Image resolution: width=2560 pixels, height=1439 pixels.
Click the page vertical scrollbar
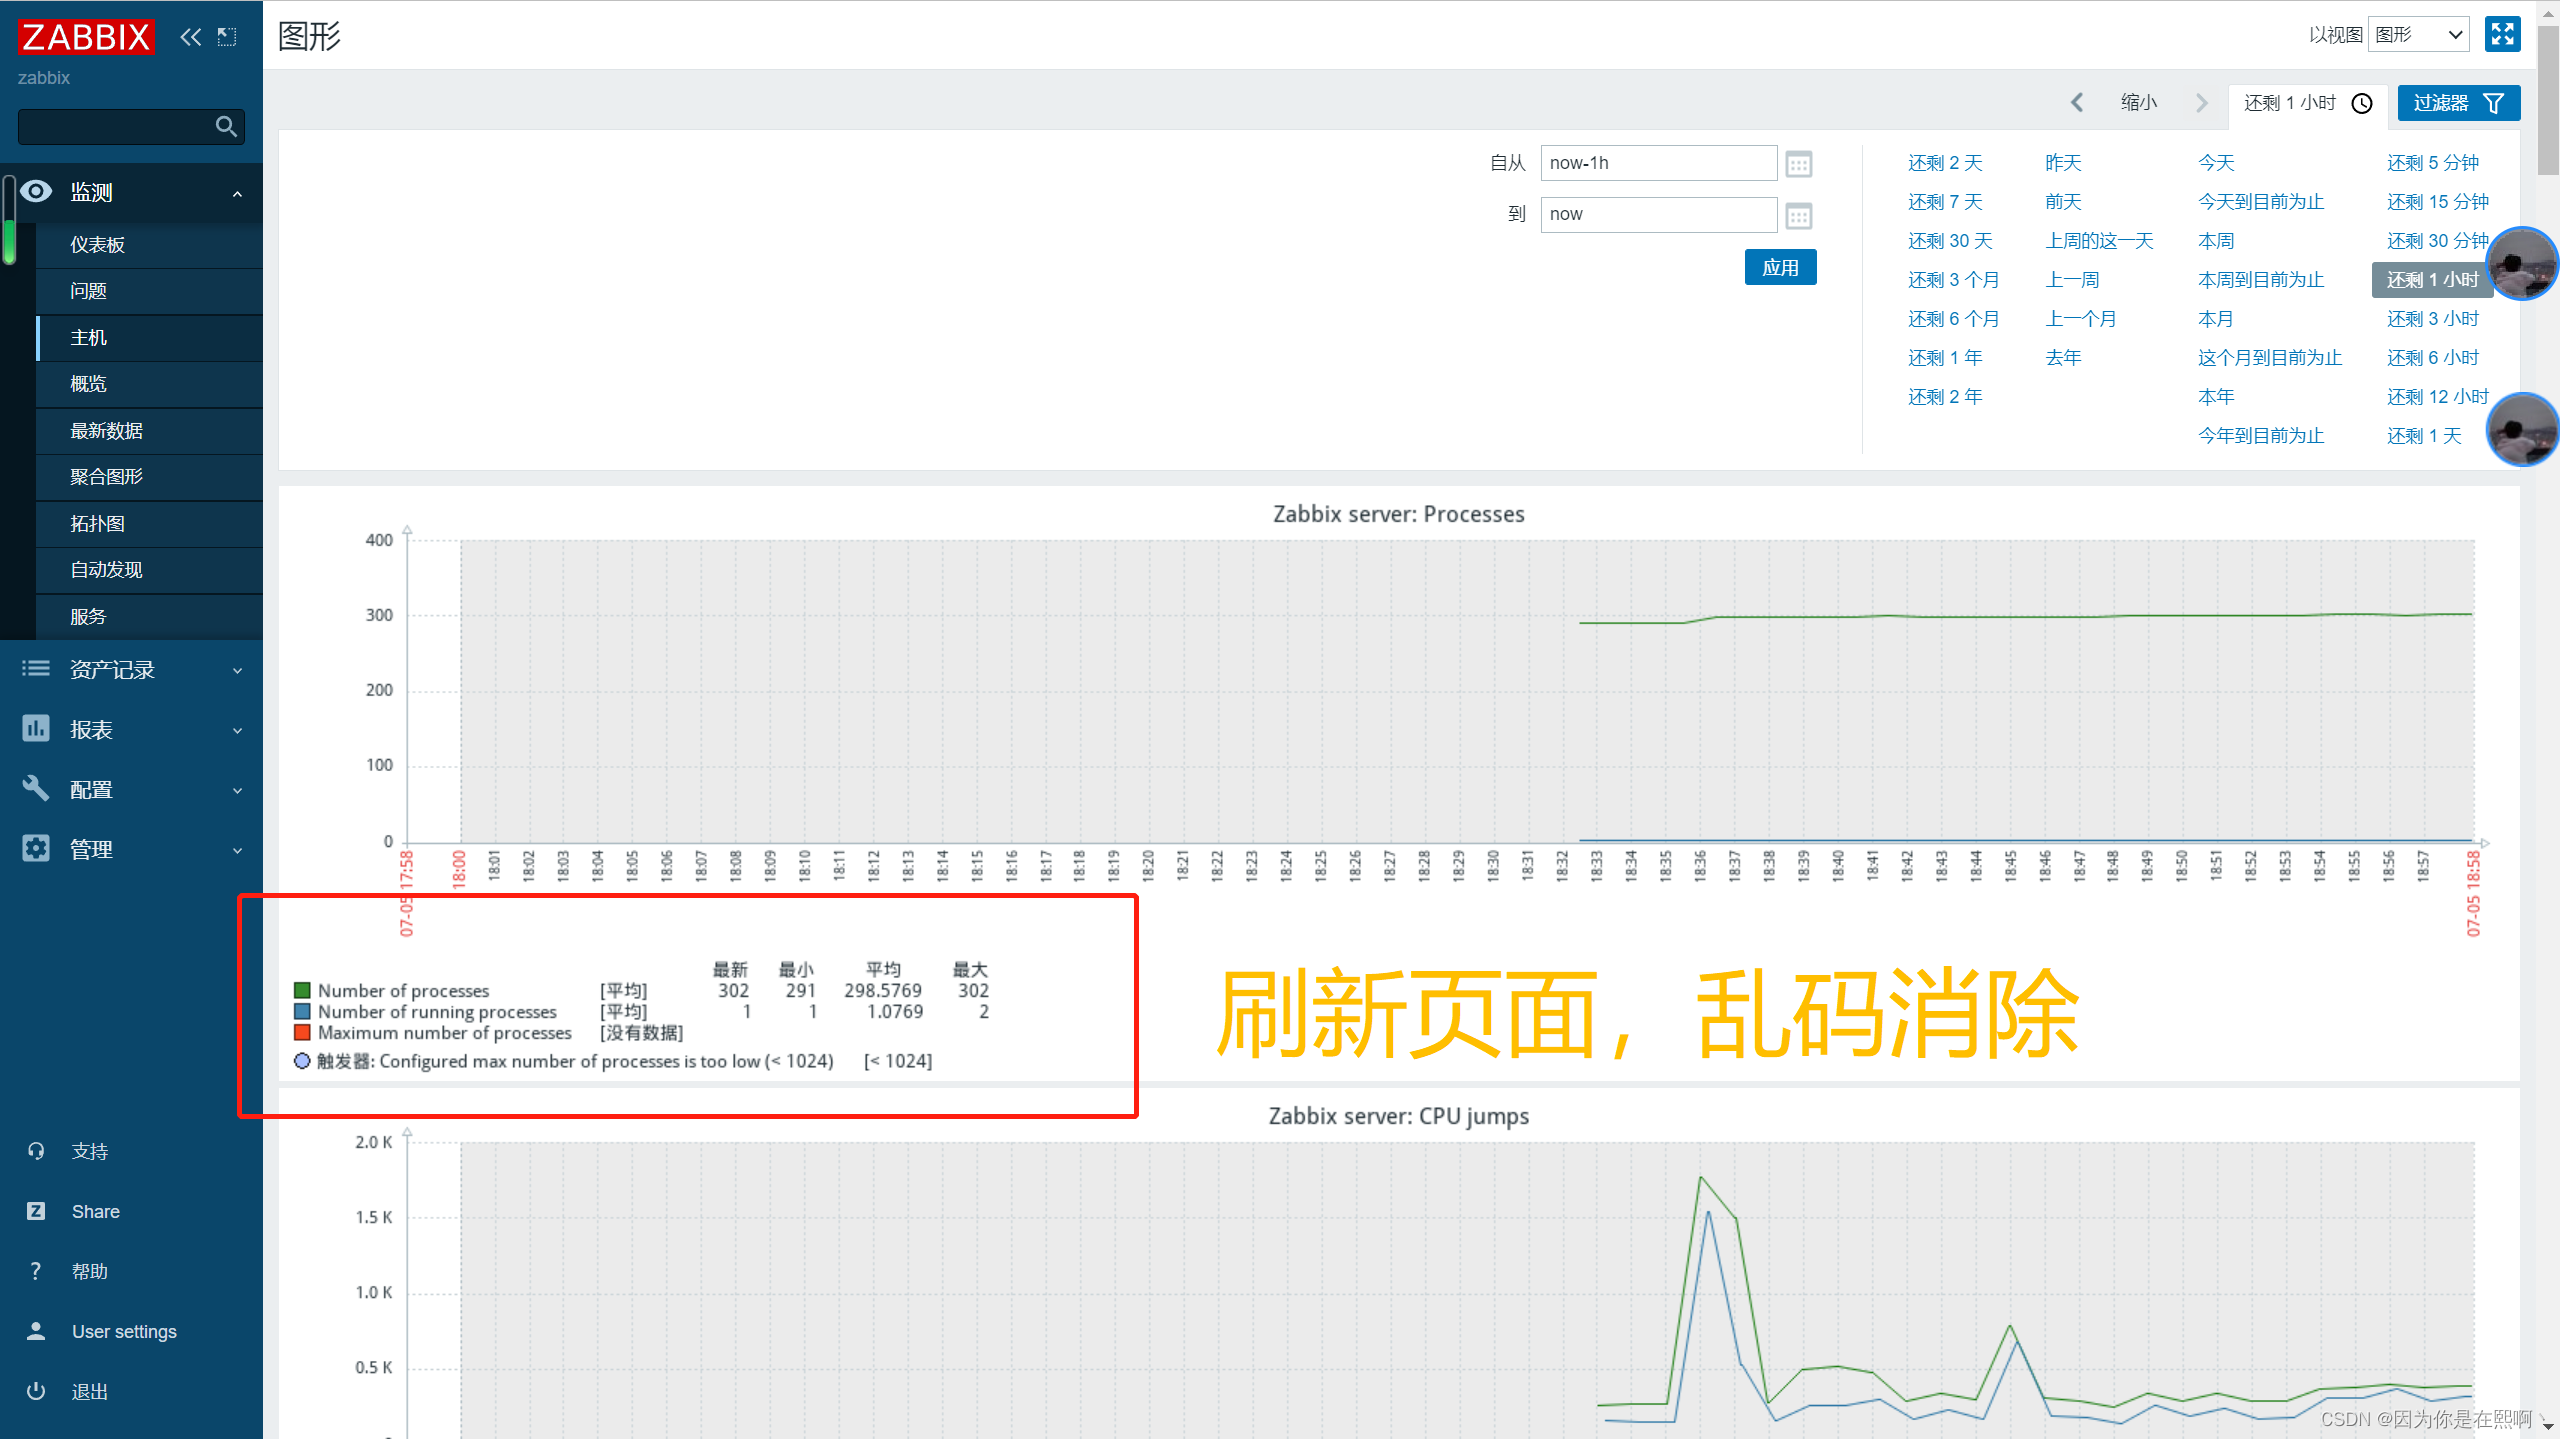coord(2548,100)
